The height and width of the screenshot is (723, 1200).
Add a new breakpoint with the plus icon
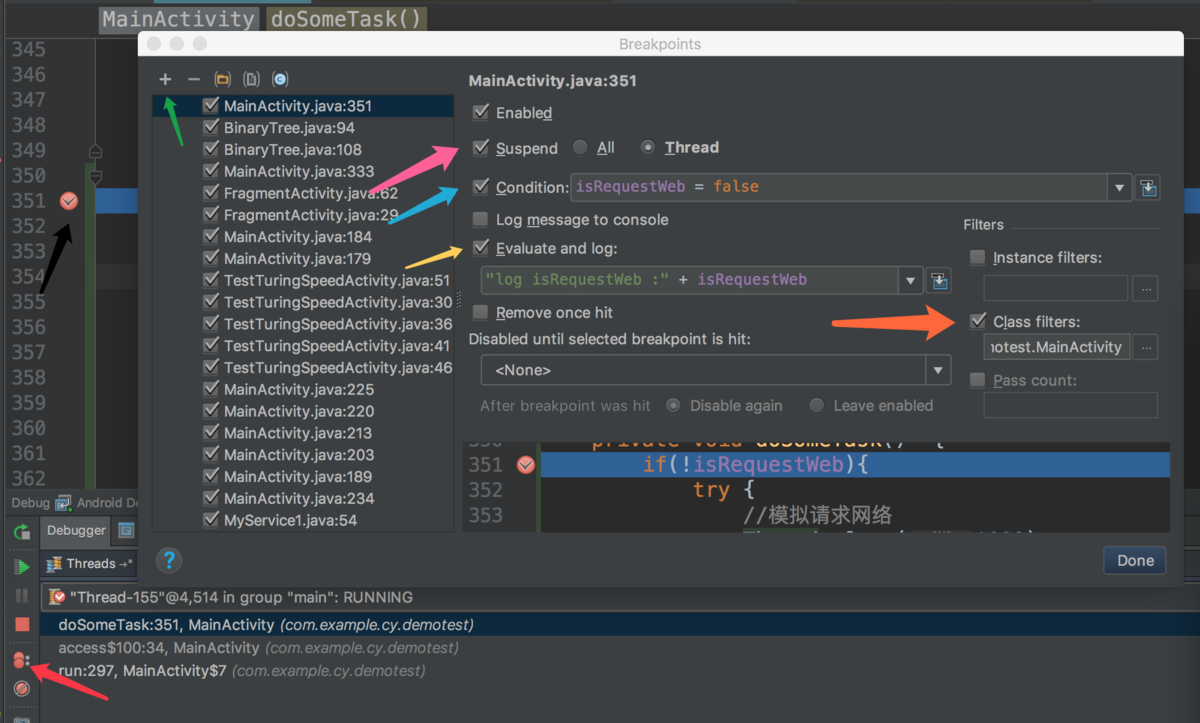click(x=165, y=79)
